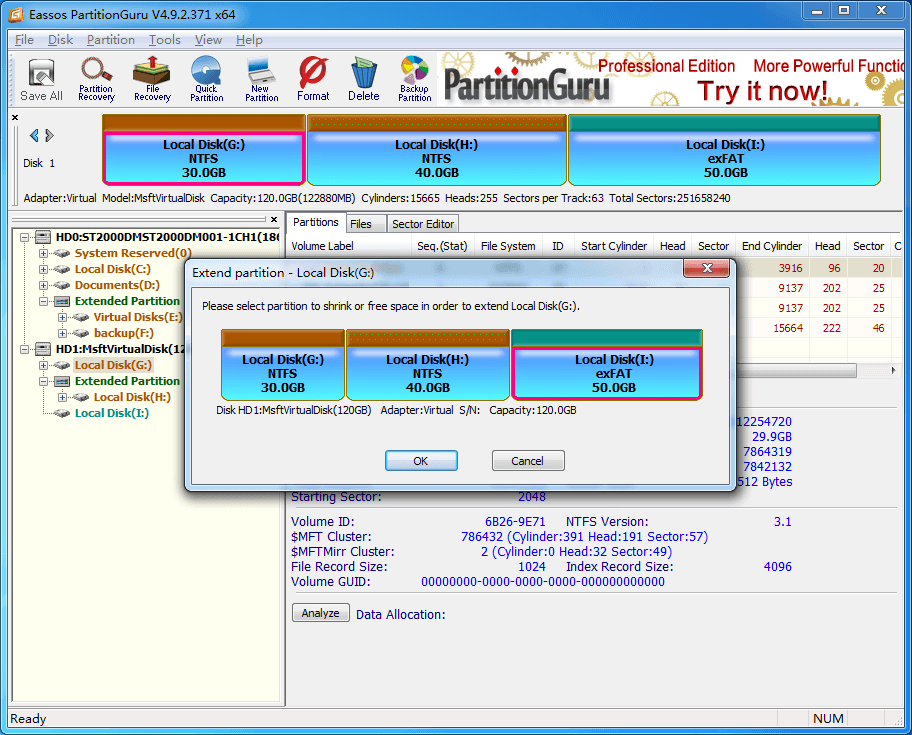Select Local Disk(G:) in the tree

pyautogui.click(x=113, y=365)
